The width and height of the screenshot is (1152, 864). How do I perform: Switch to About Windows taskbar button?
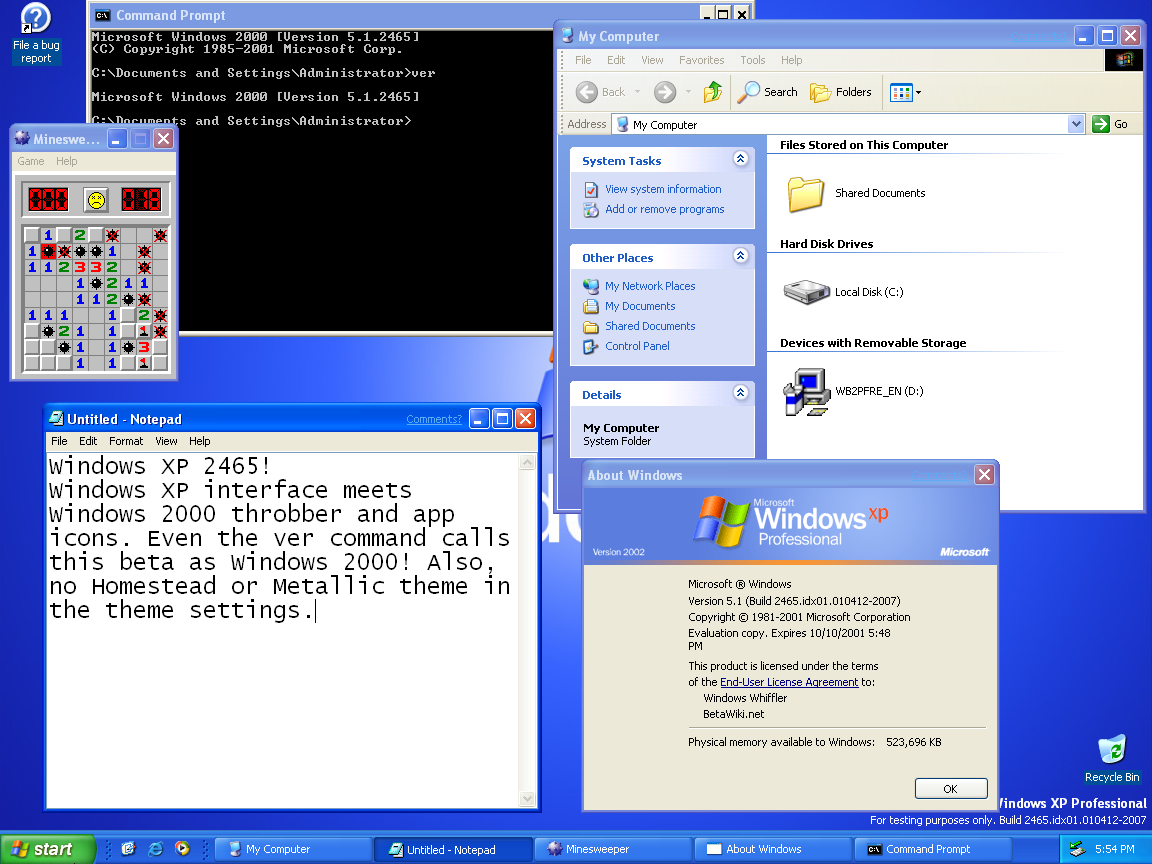click(773, 849)
